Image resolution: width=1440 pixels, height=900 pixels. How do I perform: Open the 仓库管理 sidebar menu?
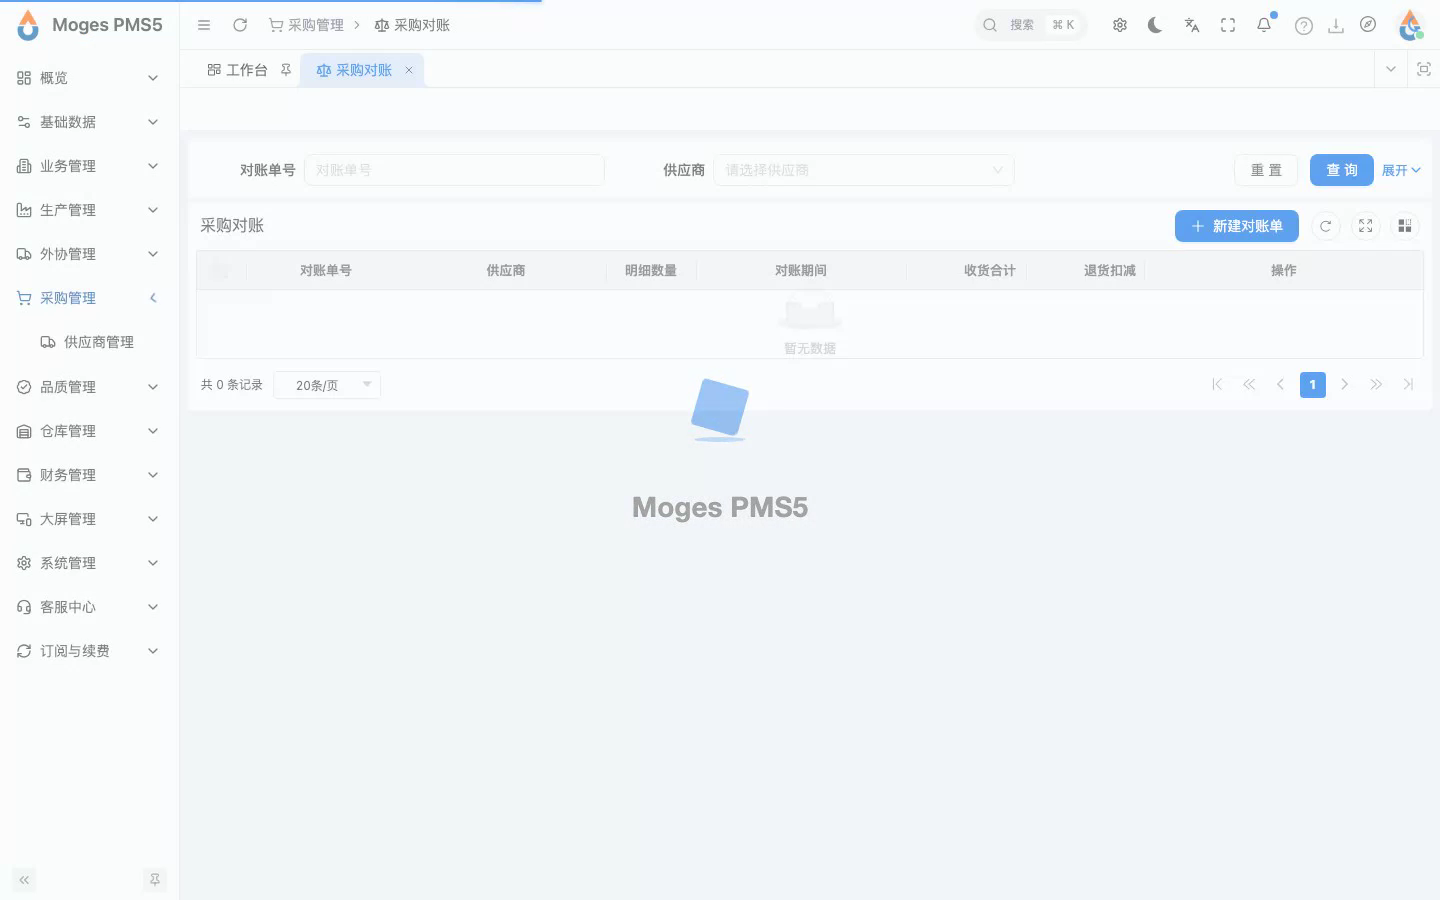point(90,431)
